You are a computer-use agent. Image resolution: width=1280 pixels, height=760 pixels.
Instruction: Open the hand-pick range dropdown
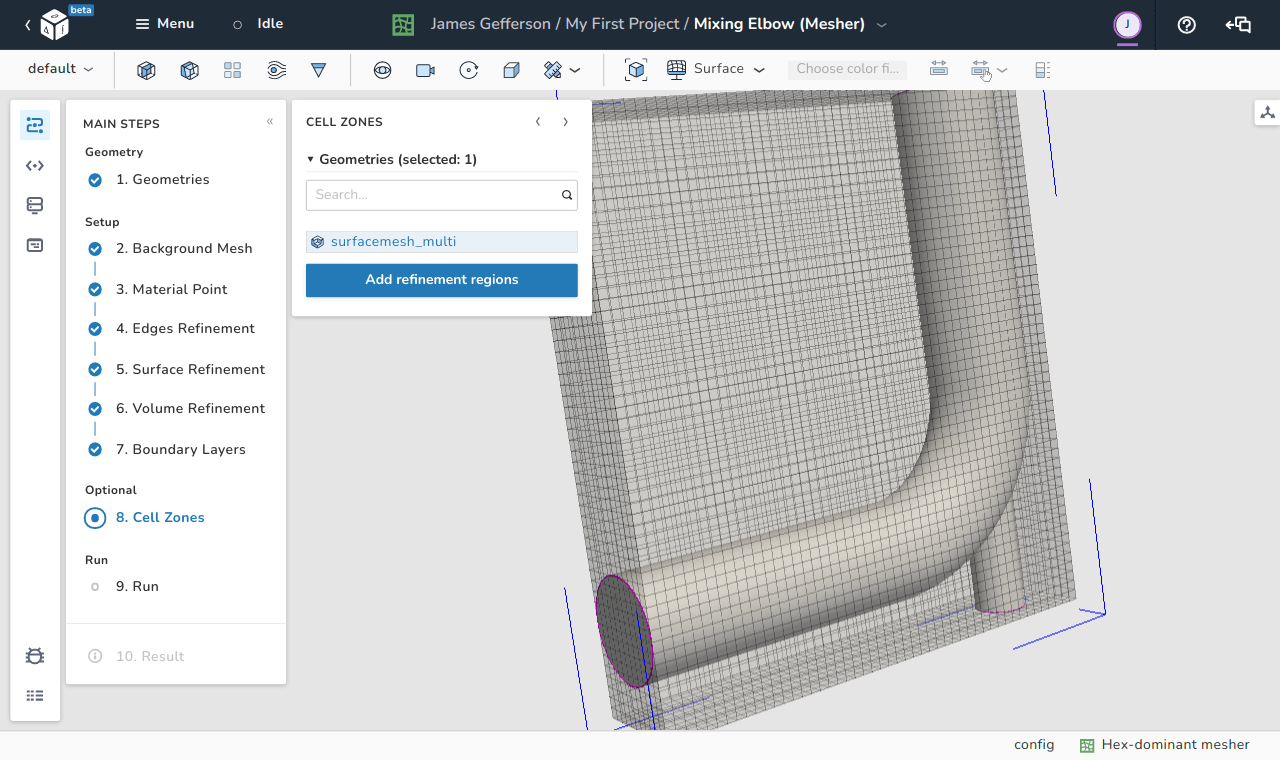988,70
